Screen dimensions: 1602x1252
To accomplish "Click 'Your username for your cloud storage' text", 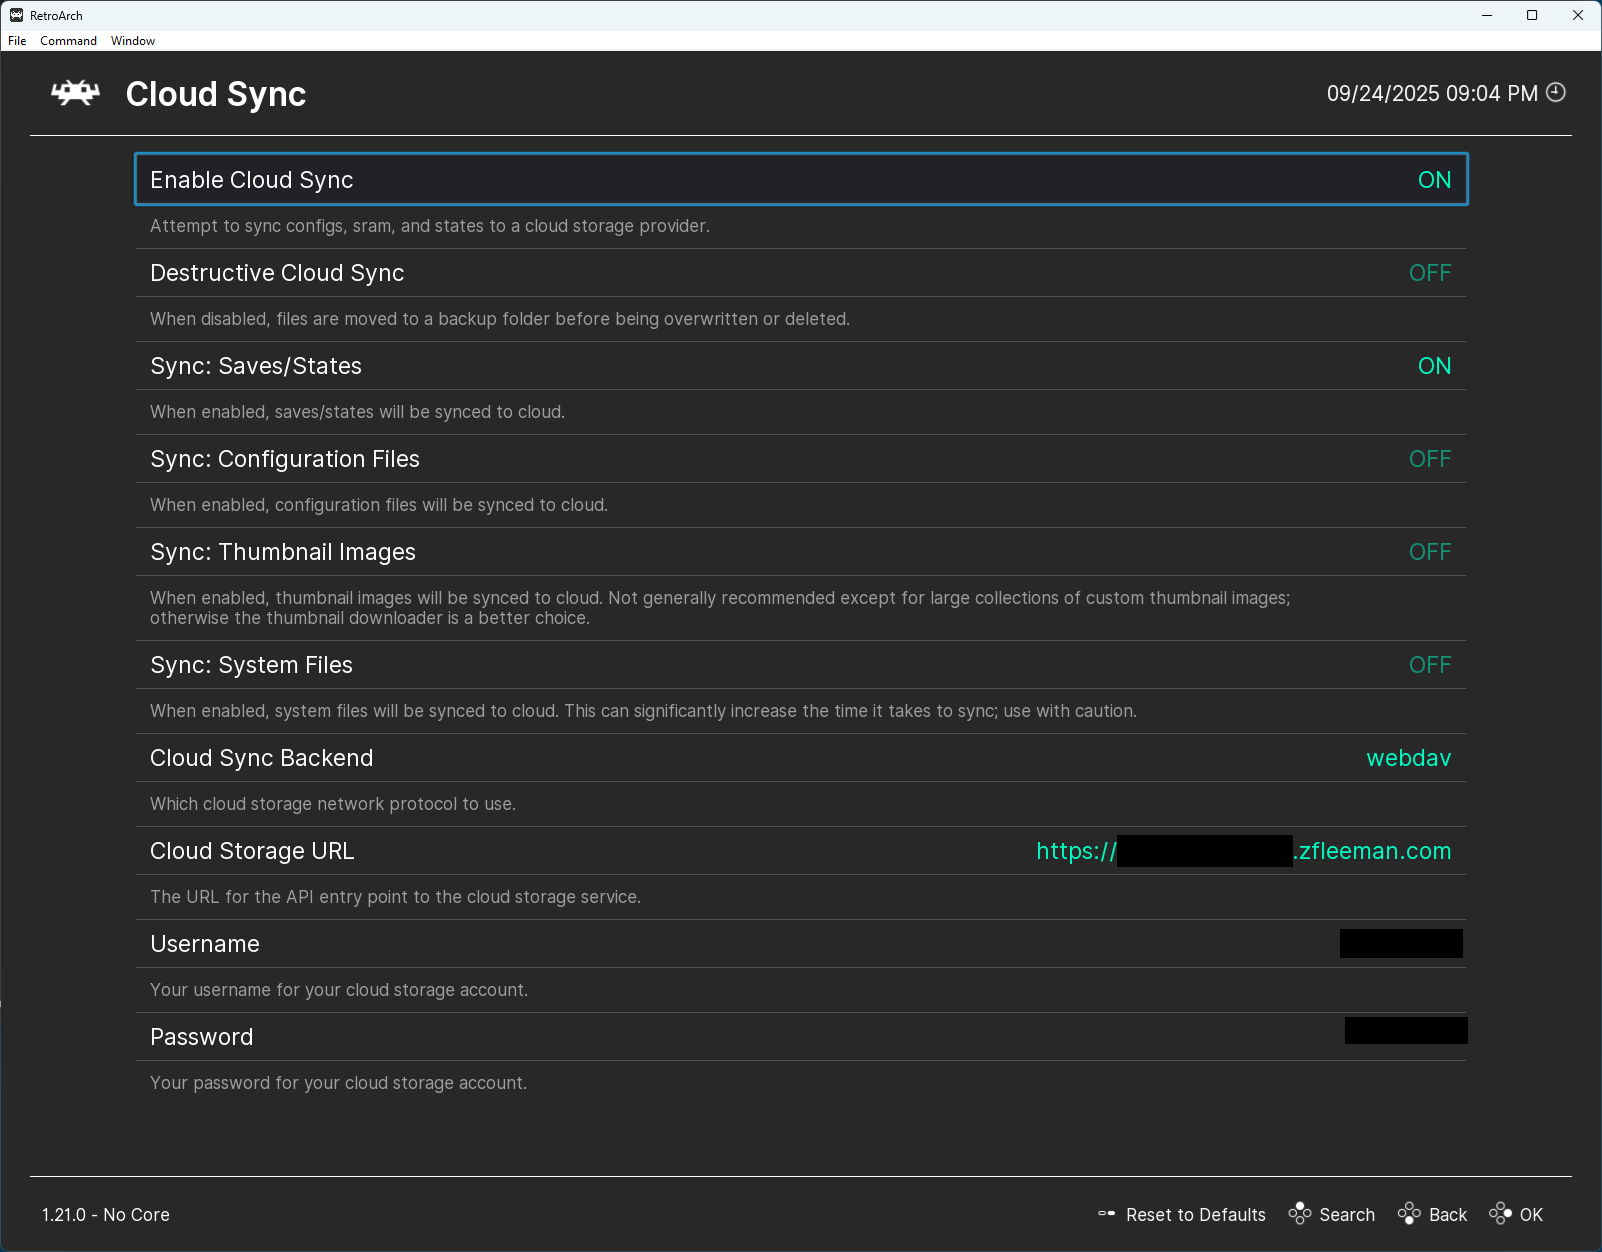I will pyautogui.click(x=339, y=990).
